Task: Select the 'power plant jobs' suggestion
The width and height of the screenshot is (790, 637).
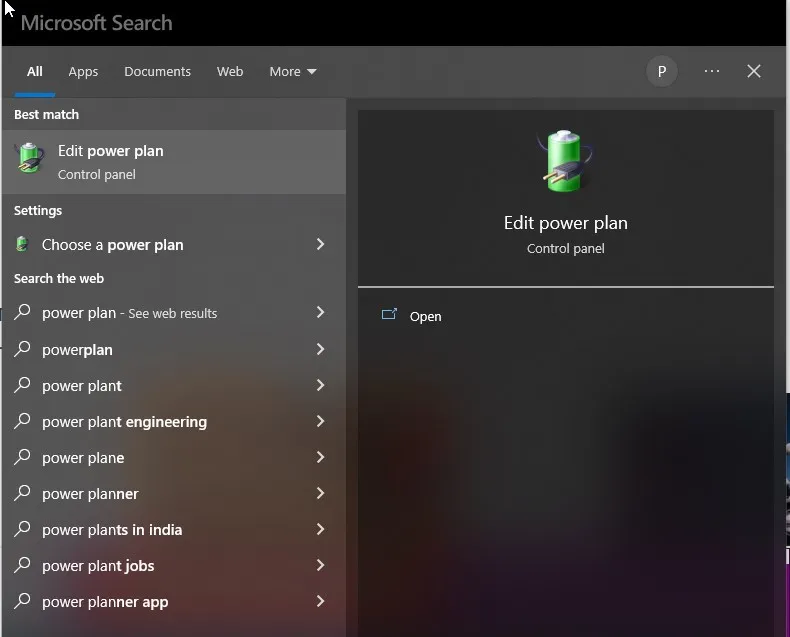Action: point(174,565)
